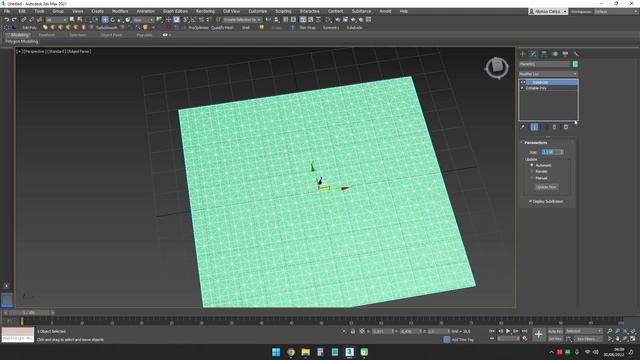Open the user account dropdown
Viewport: 640px width, 360px height.
point(548,11)
